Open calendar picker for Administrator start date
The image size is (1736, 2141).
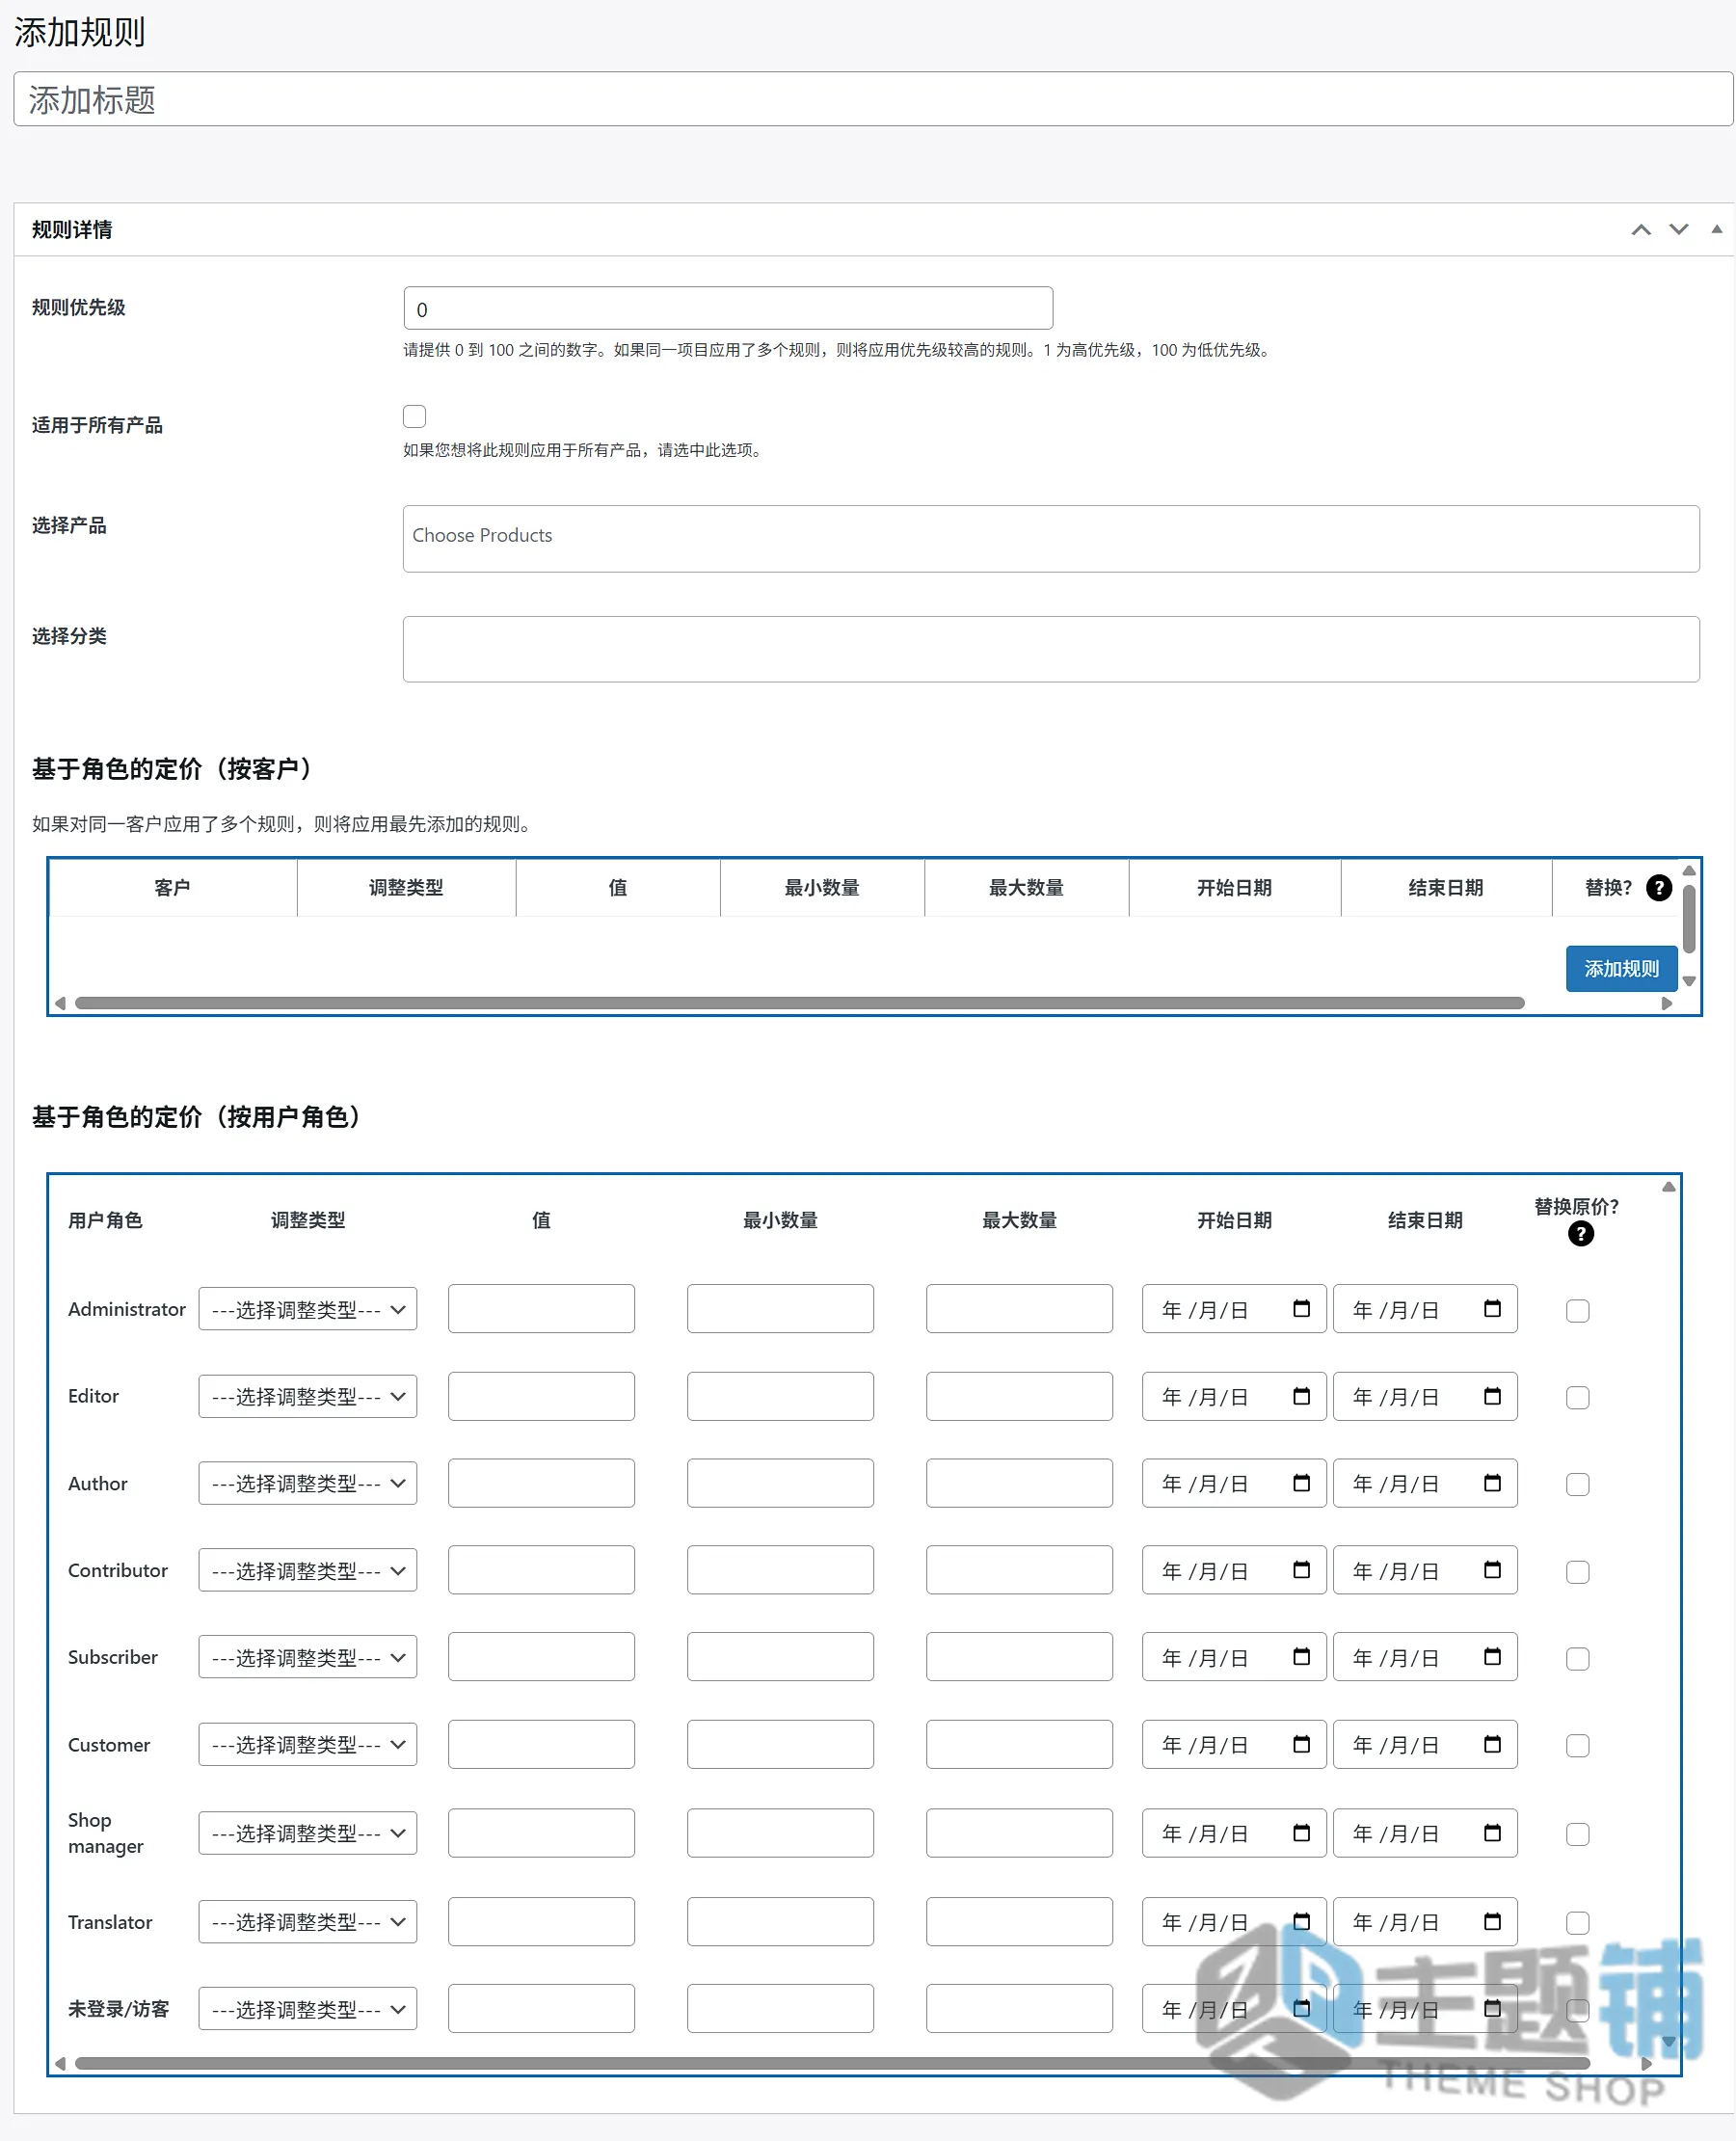(1301, 1309)
